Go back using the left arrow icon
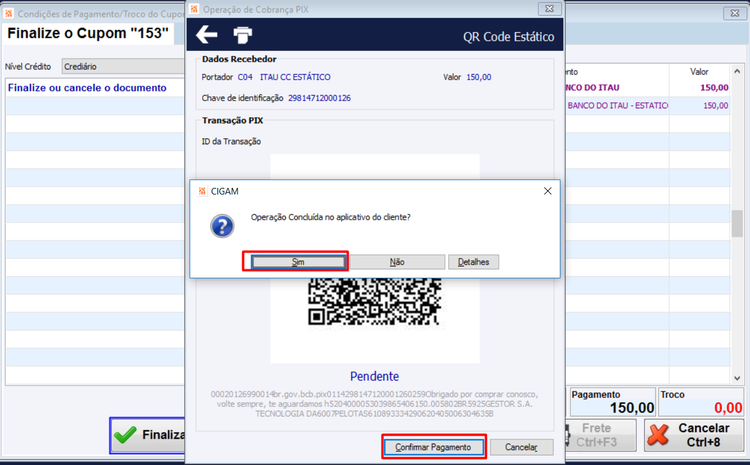 click(x=207, y=34)
